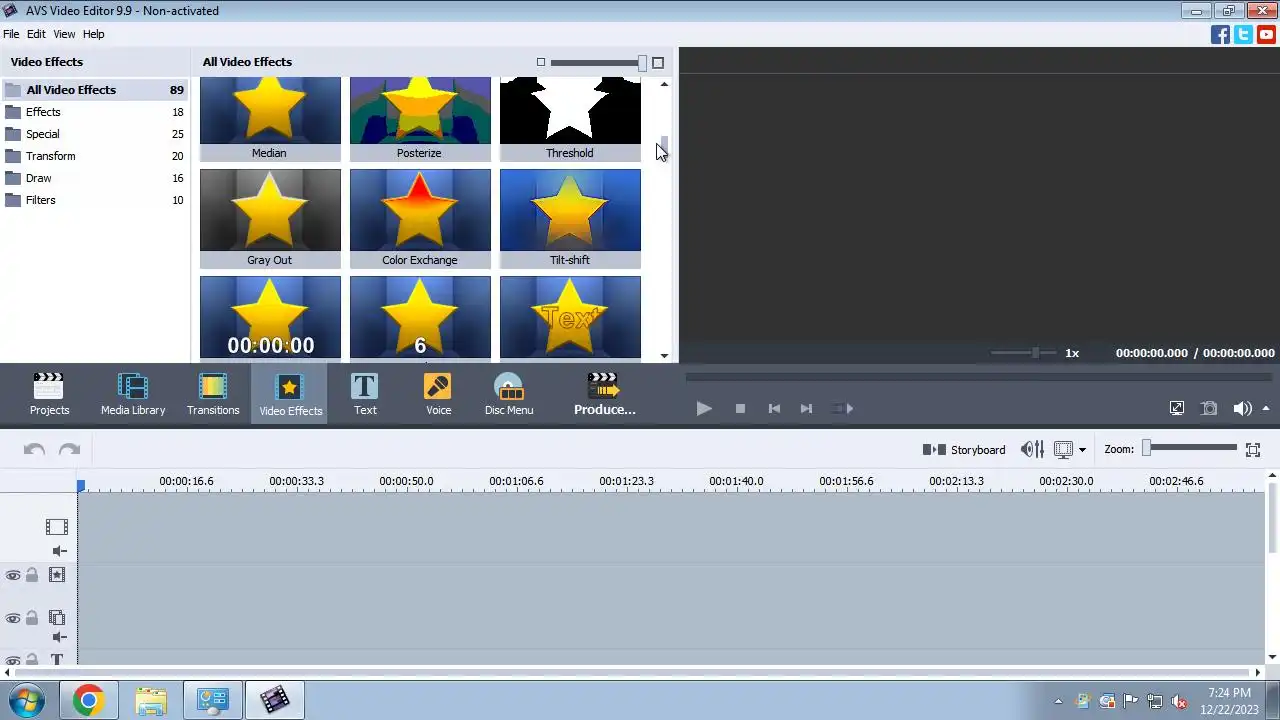Open the View menu

(x=64, y=34)
